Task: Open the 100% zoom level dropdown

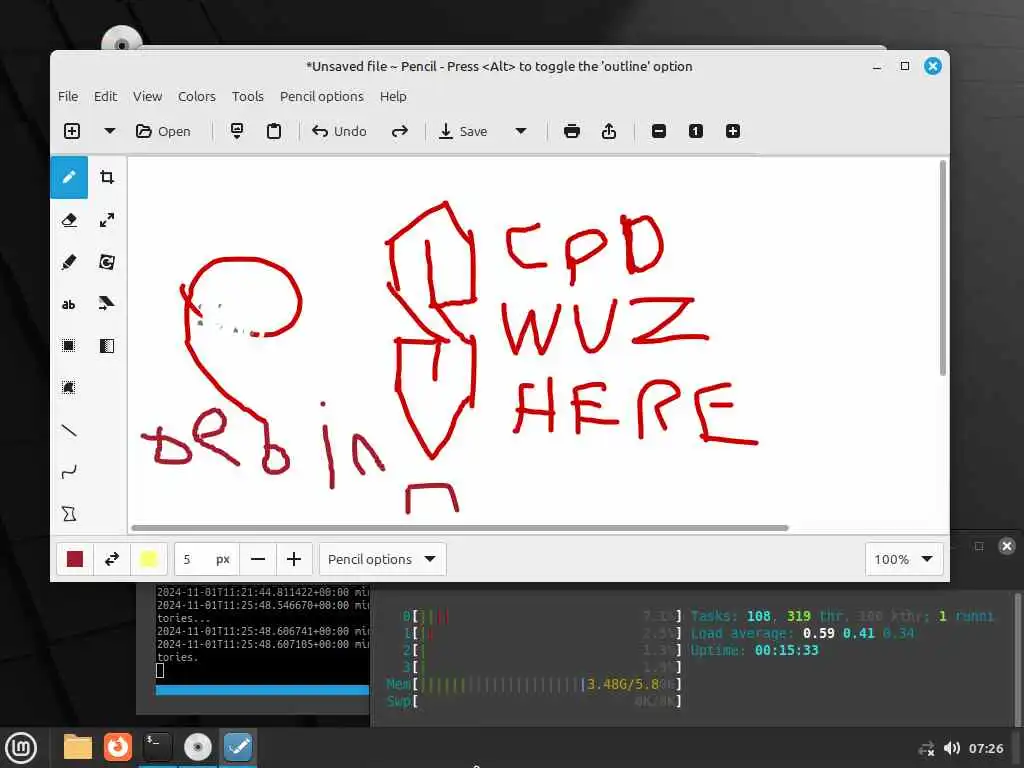Action: tap(904, 559)
